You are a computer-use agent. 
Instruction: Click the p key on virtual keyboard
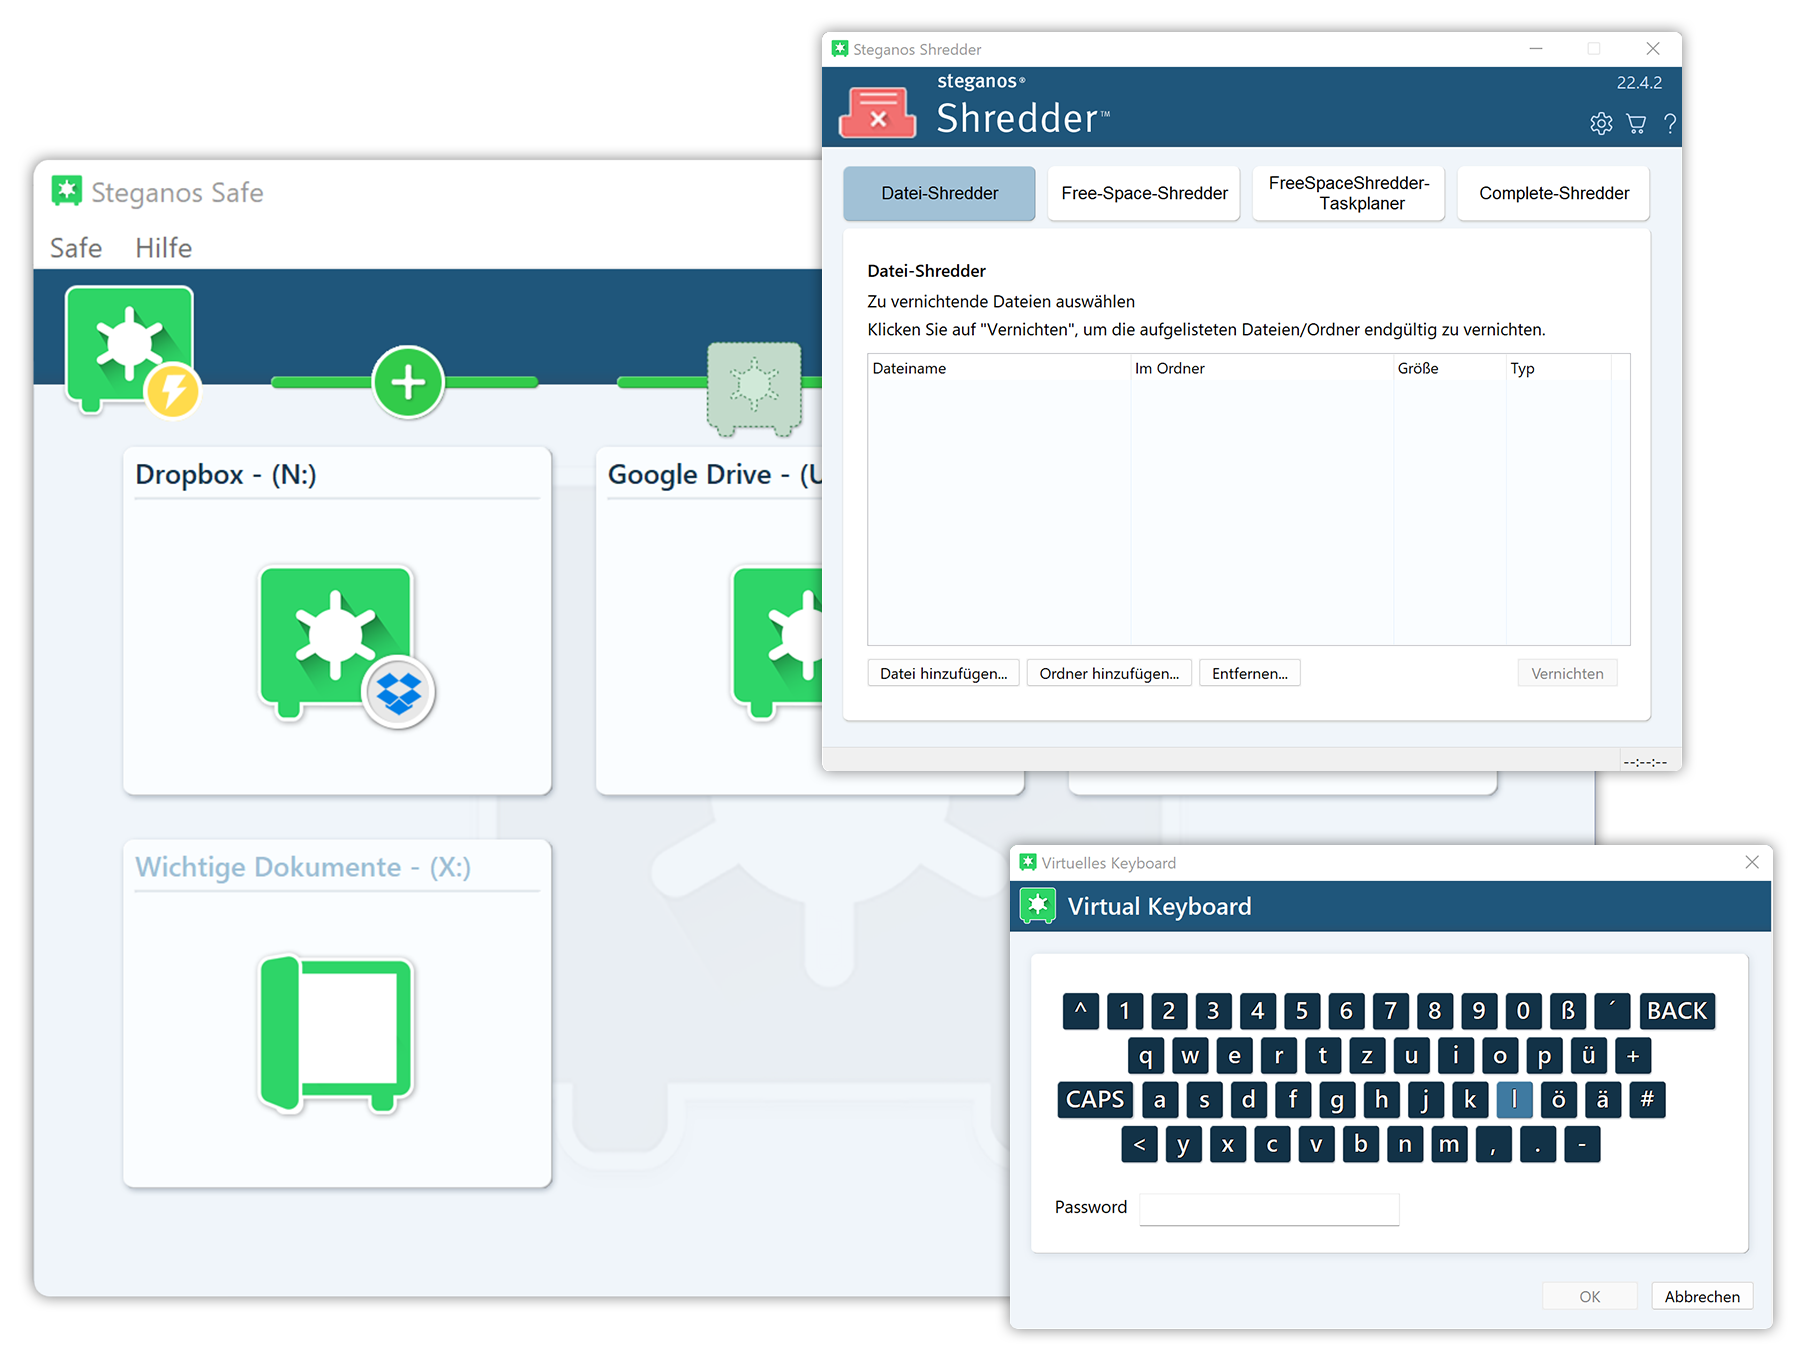1544,1055
